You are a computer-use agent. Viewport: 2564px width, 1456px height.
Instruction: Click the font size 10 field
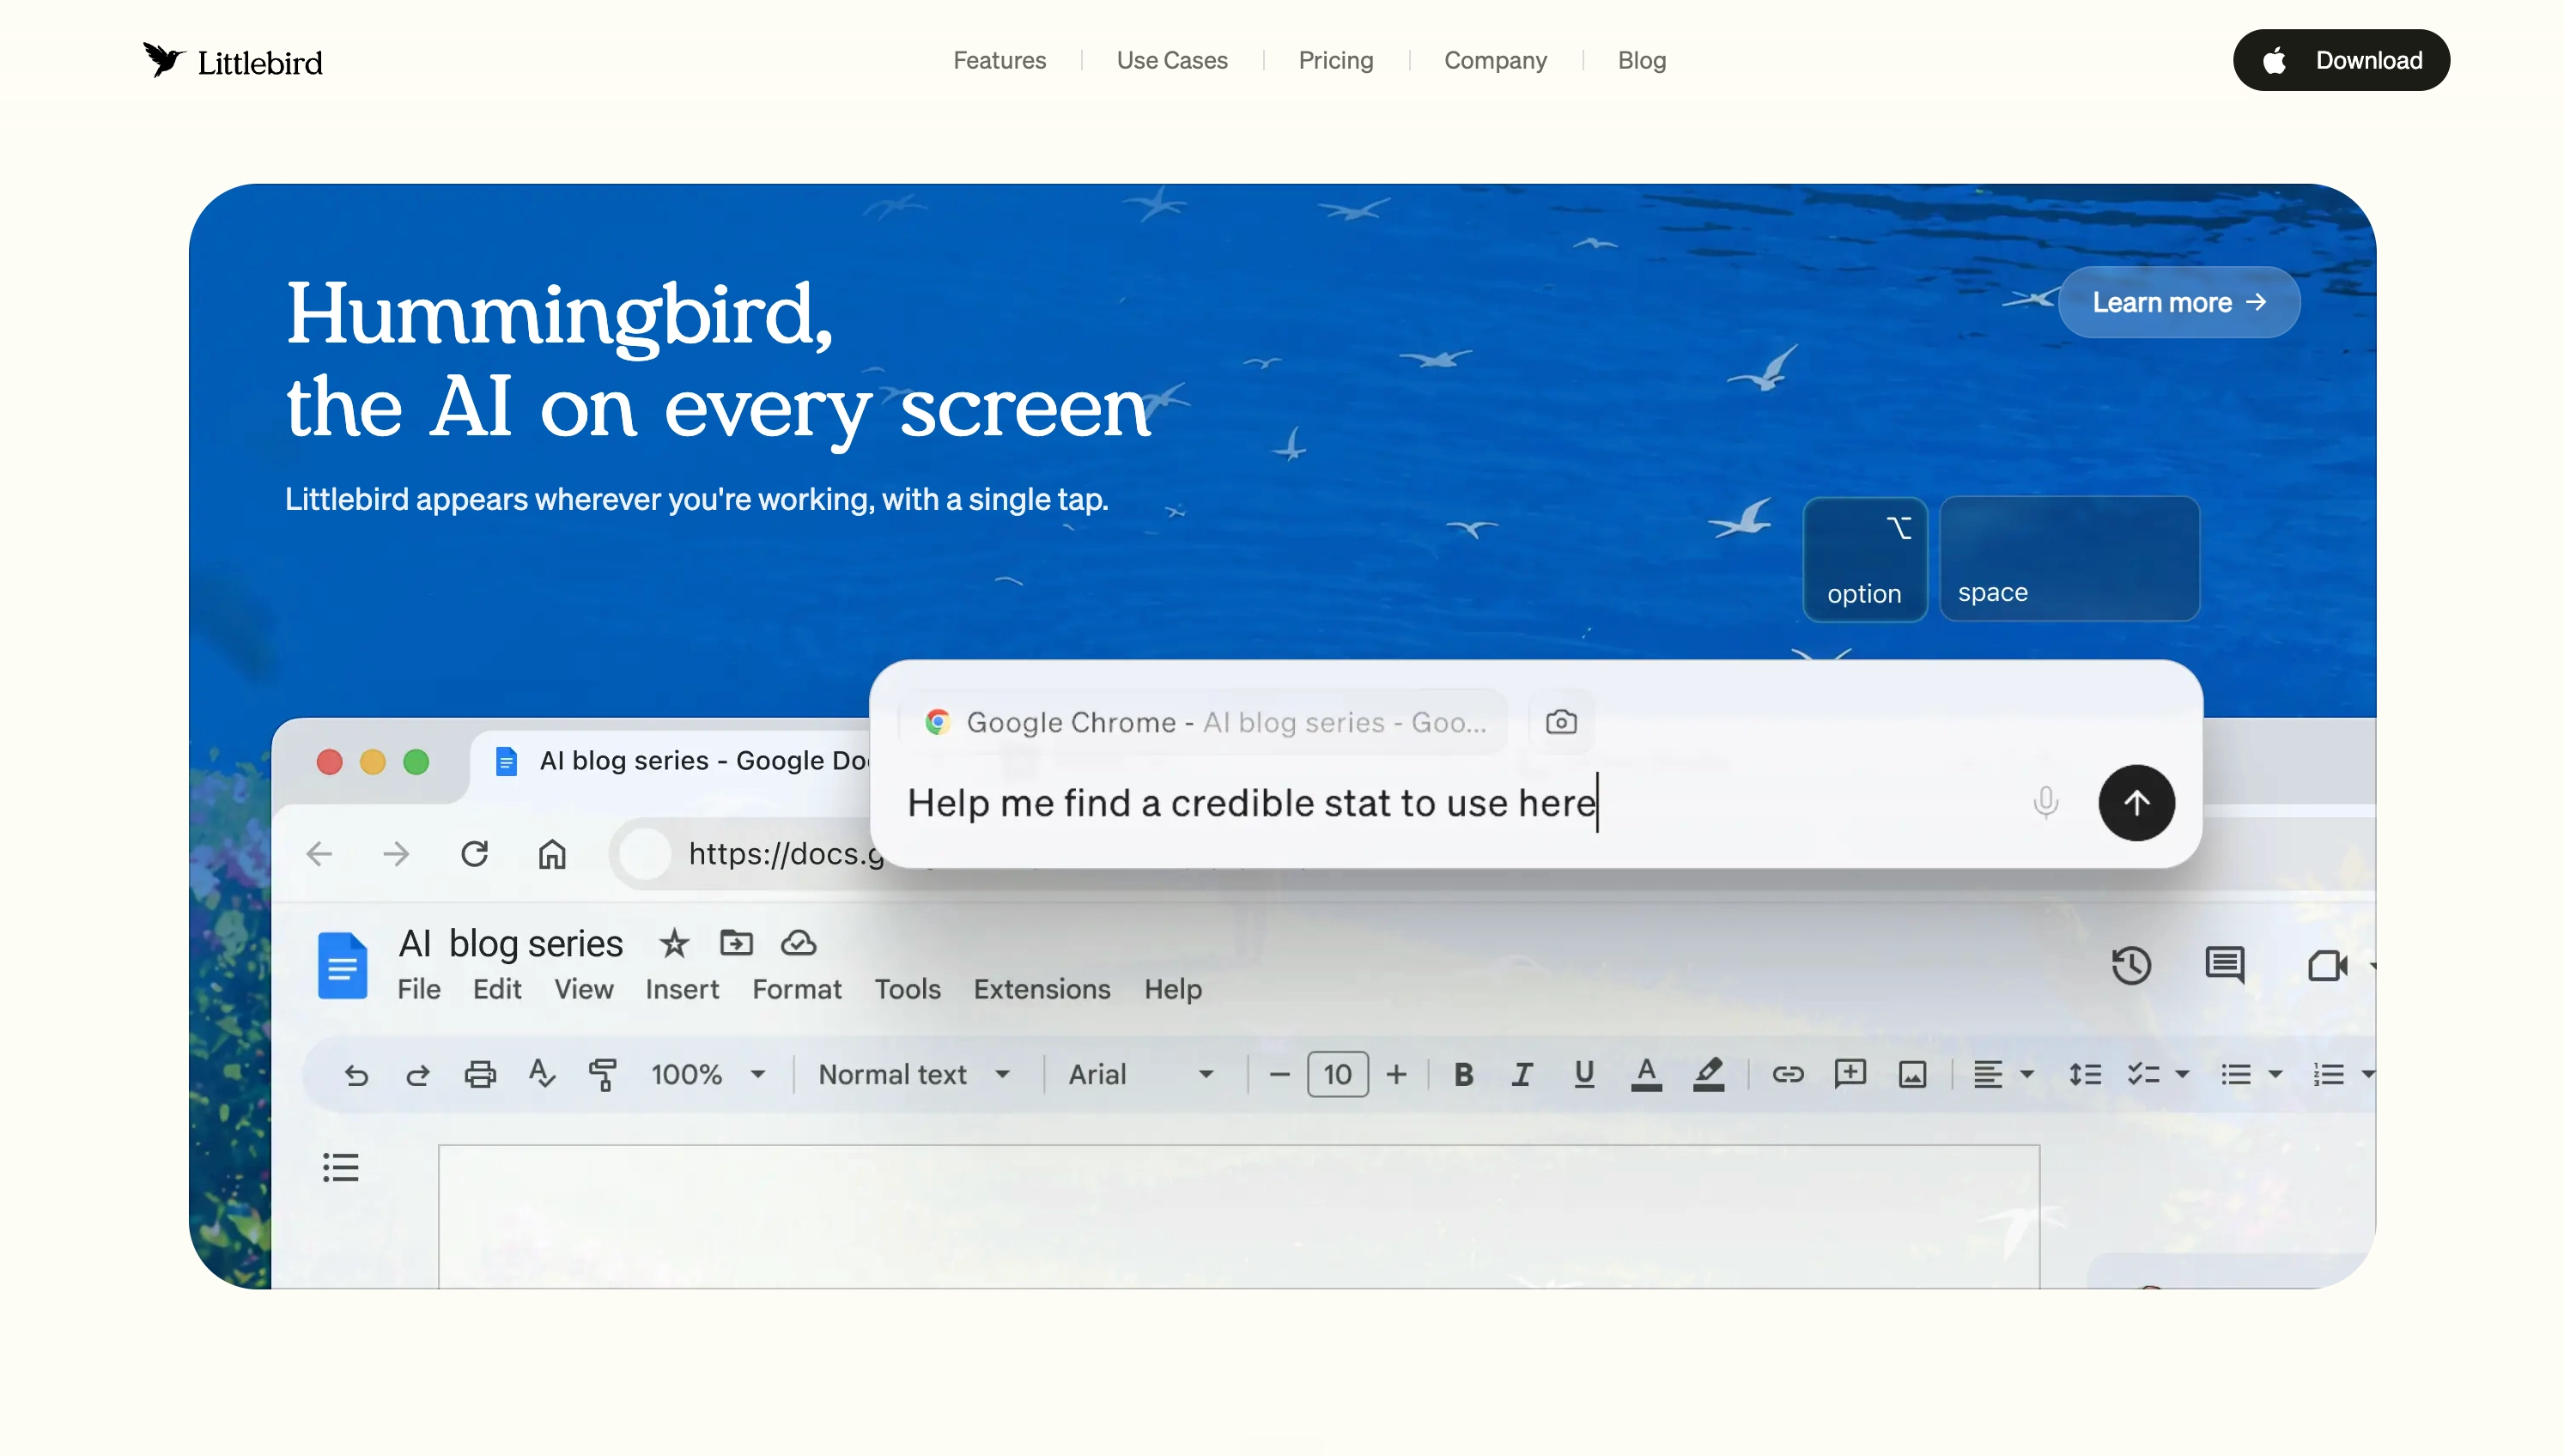[1337, 1075]
